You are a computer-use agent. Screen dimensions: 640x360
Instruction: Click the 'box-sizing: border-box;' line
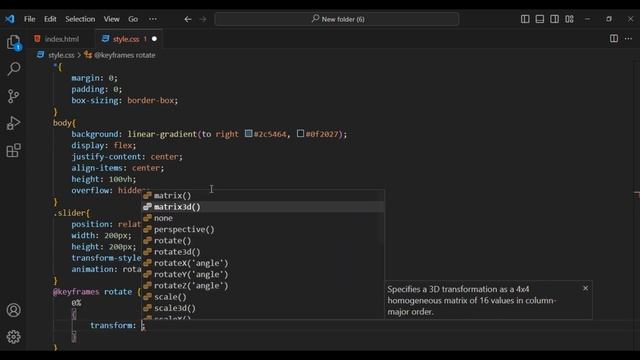coord(125,100)
